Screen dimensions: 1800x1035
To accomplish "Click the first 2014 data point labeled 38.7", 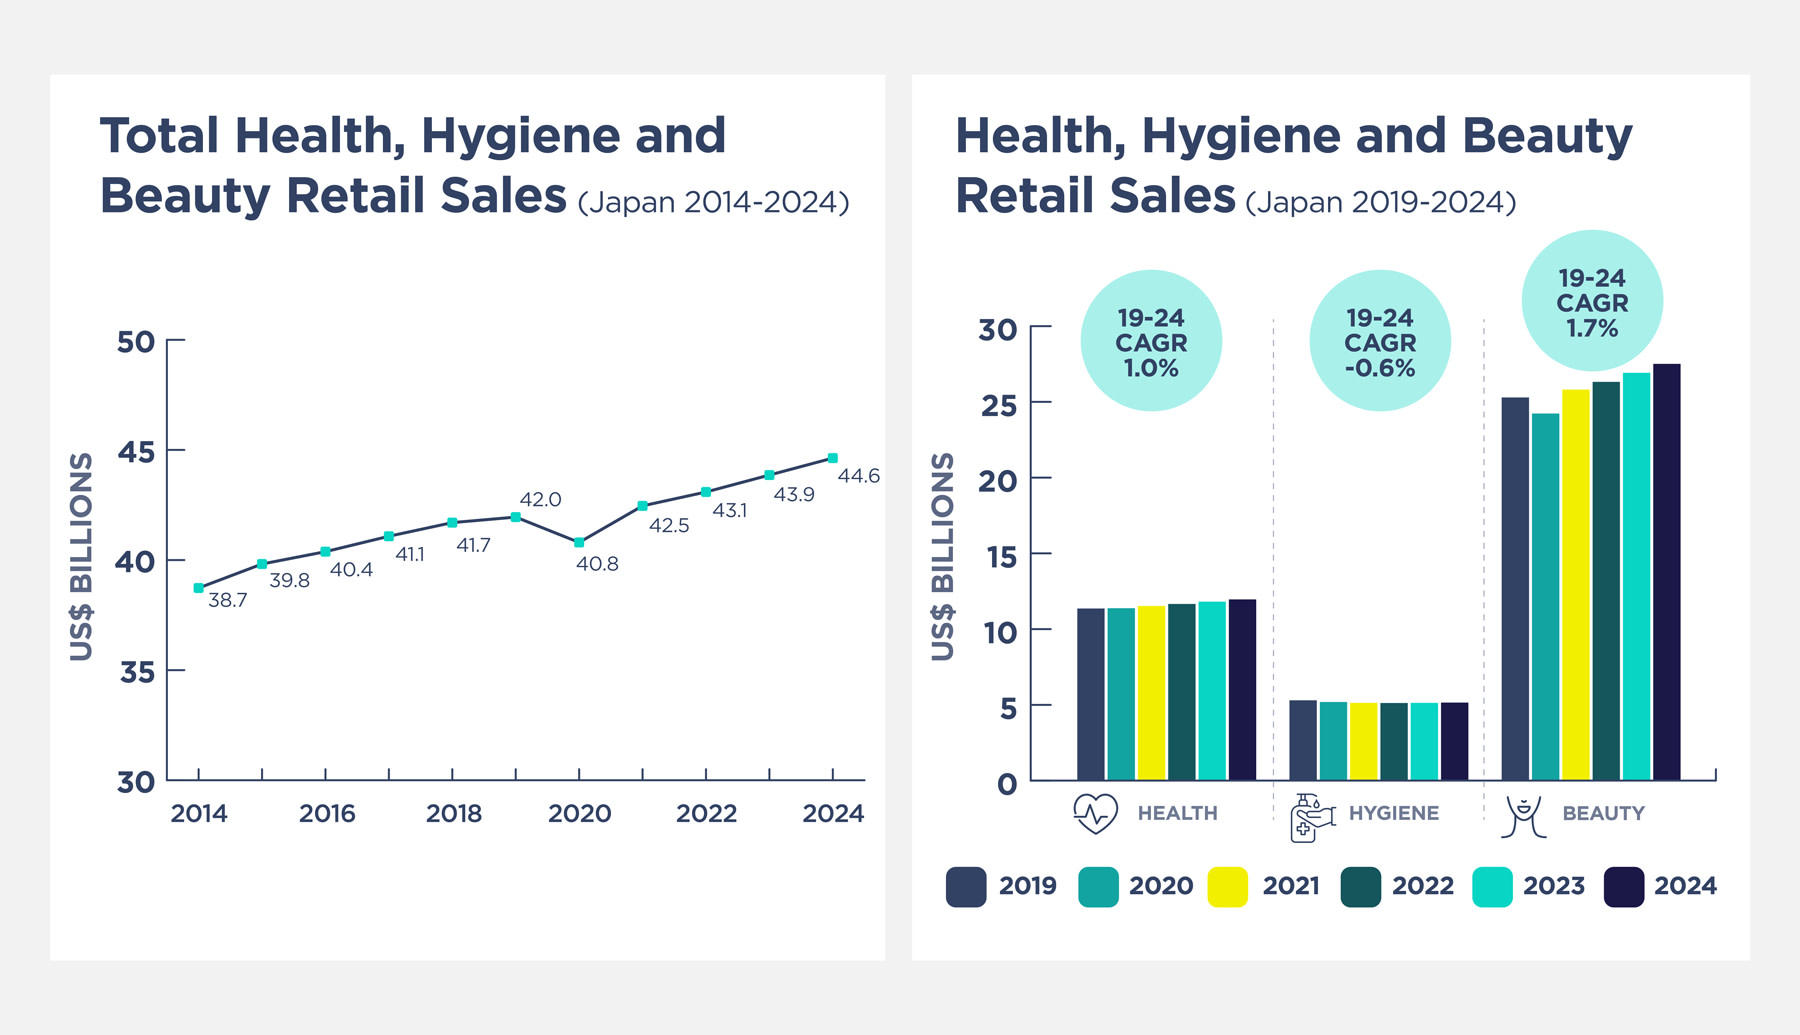I will coord(199,589).
